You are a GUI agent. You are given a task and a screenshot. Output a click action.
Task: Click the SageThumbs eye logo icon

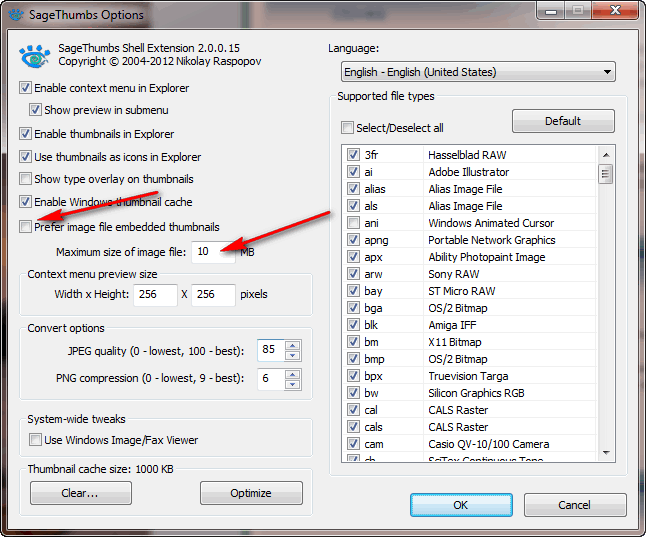click(x=35, y=56)
